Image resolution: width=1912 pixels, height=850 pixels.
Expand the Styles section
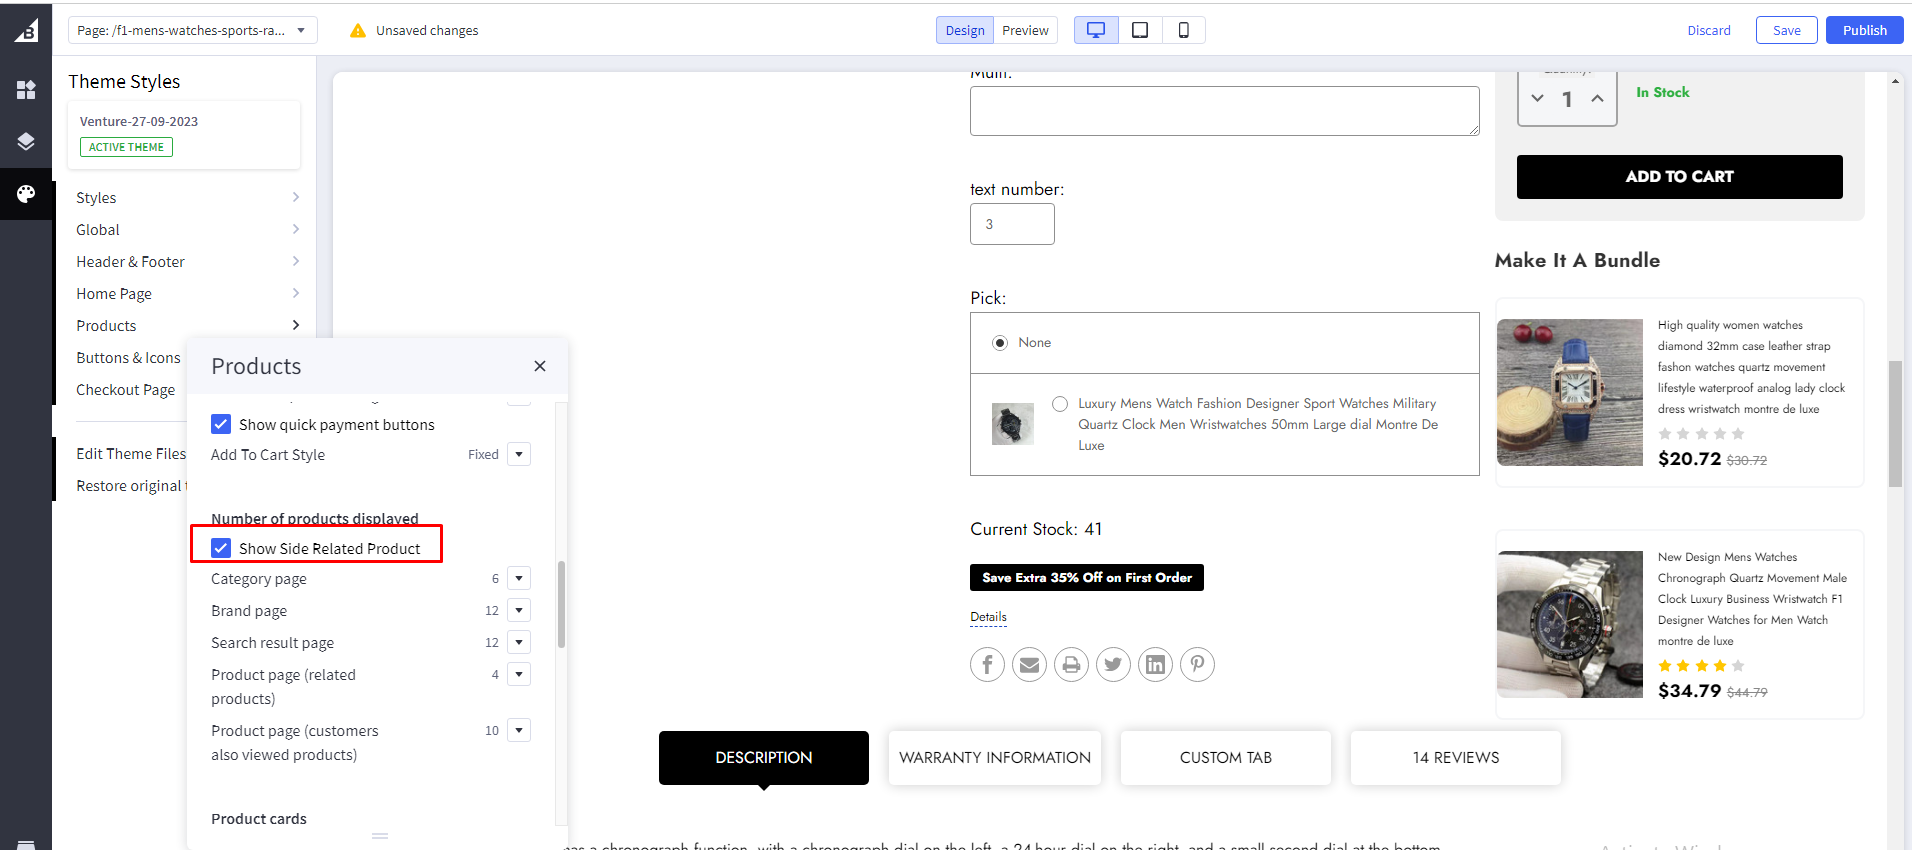[x=188, y=198]
